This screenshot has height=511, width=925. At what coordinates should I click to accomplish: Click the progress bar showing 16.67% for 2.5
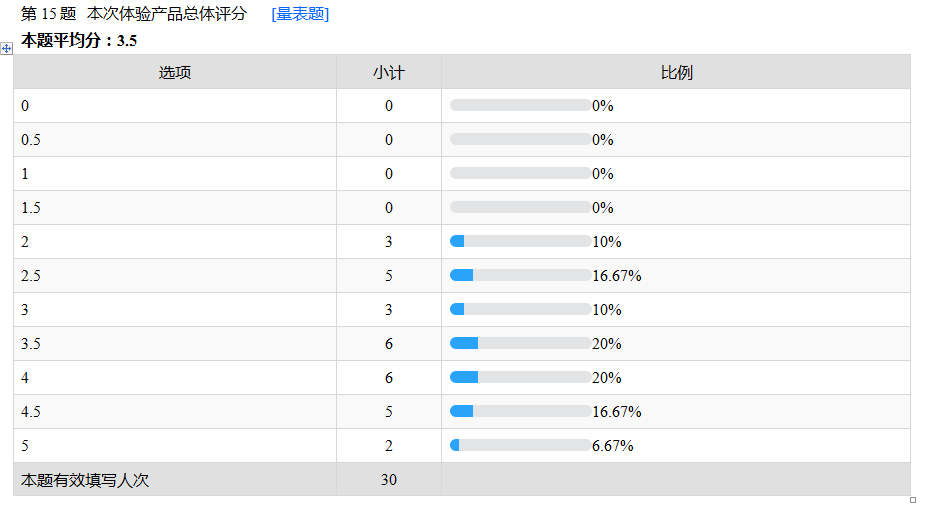(x=520, y=276)
